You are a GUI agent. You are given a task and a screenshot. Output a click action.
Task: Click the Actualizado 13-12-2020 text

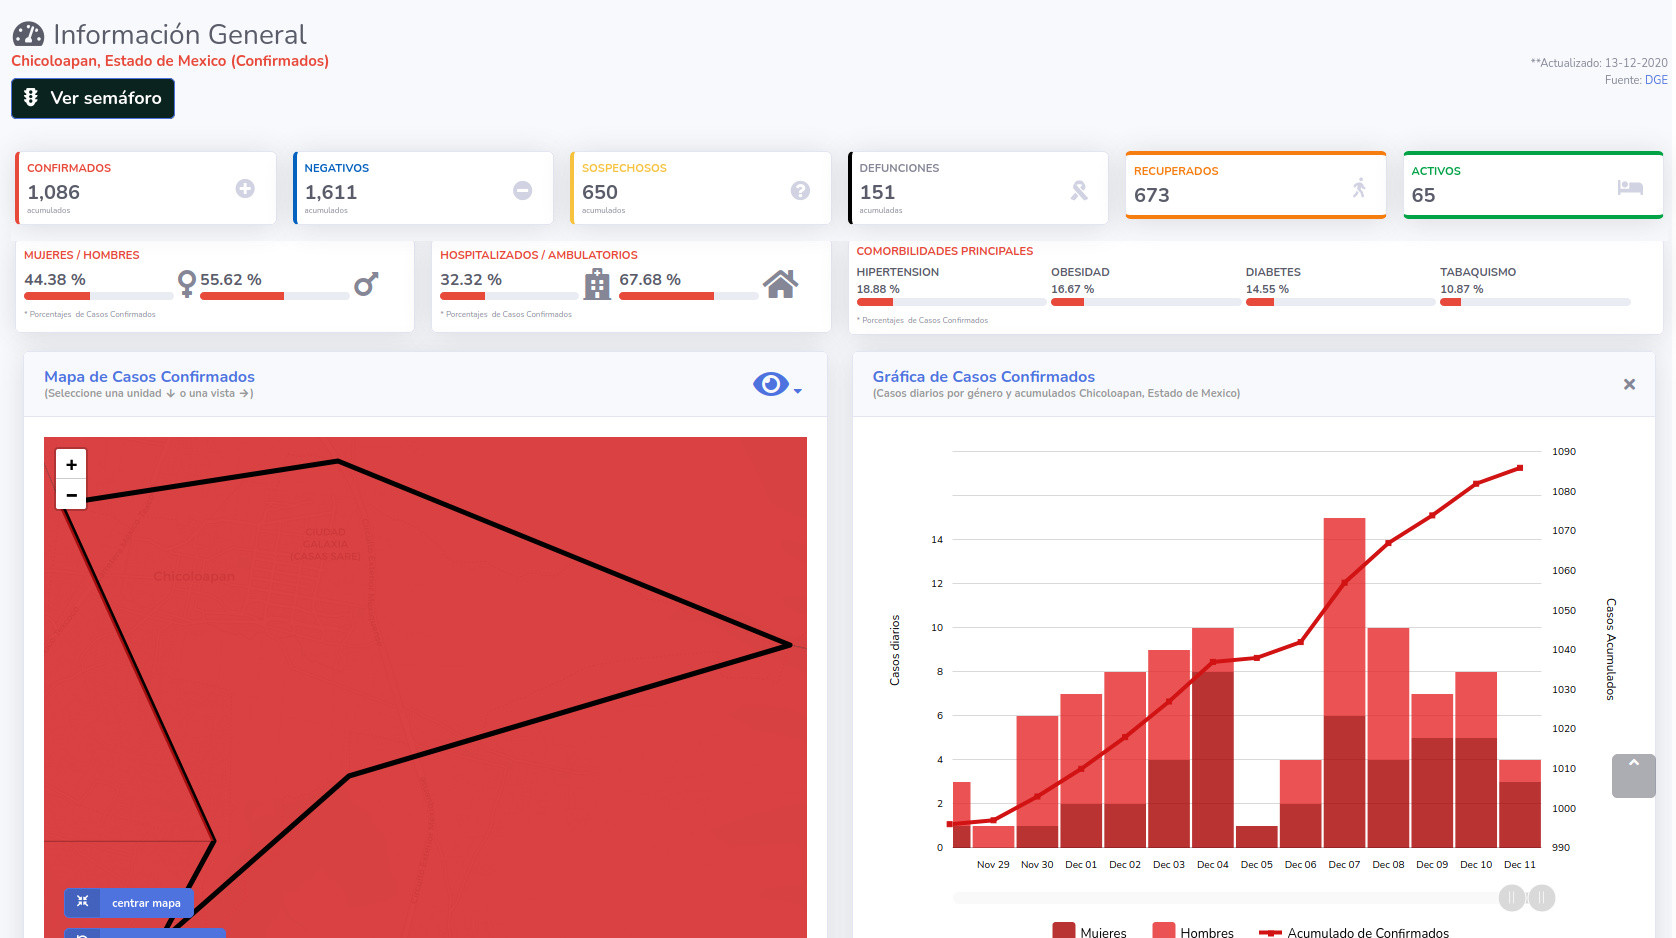(1599, 62)
